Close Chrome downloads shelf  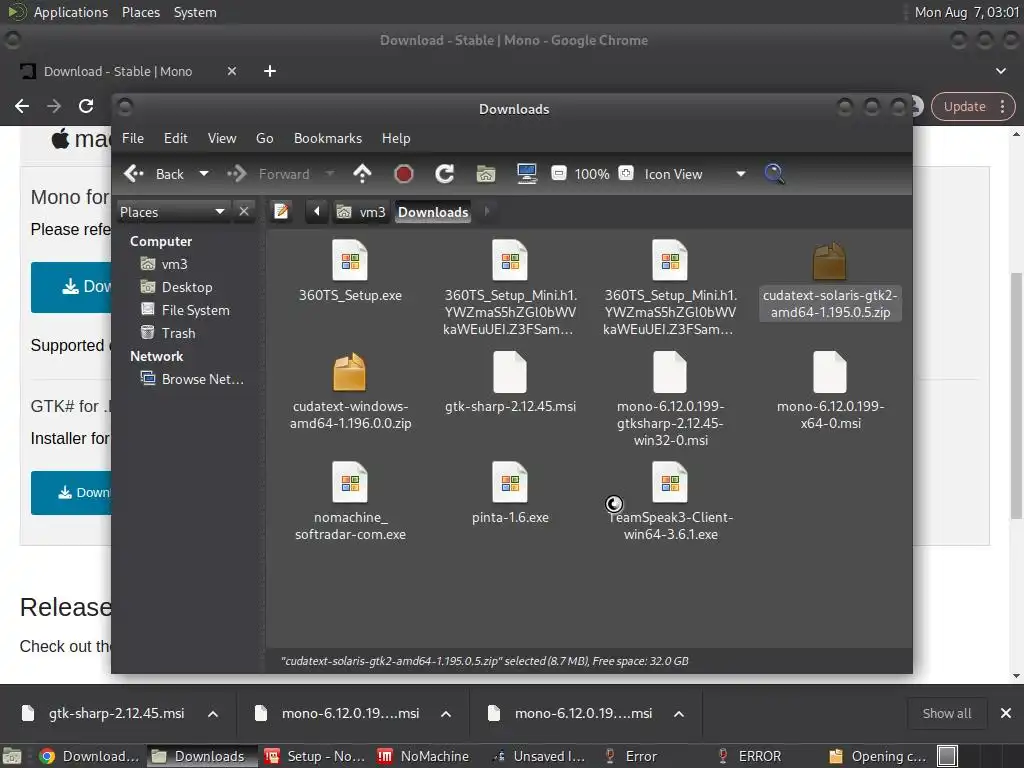(1006, 713)
